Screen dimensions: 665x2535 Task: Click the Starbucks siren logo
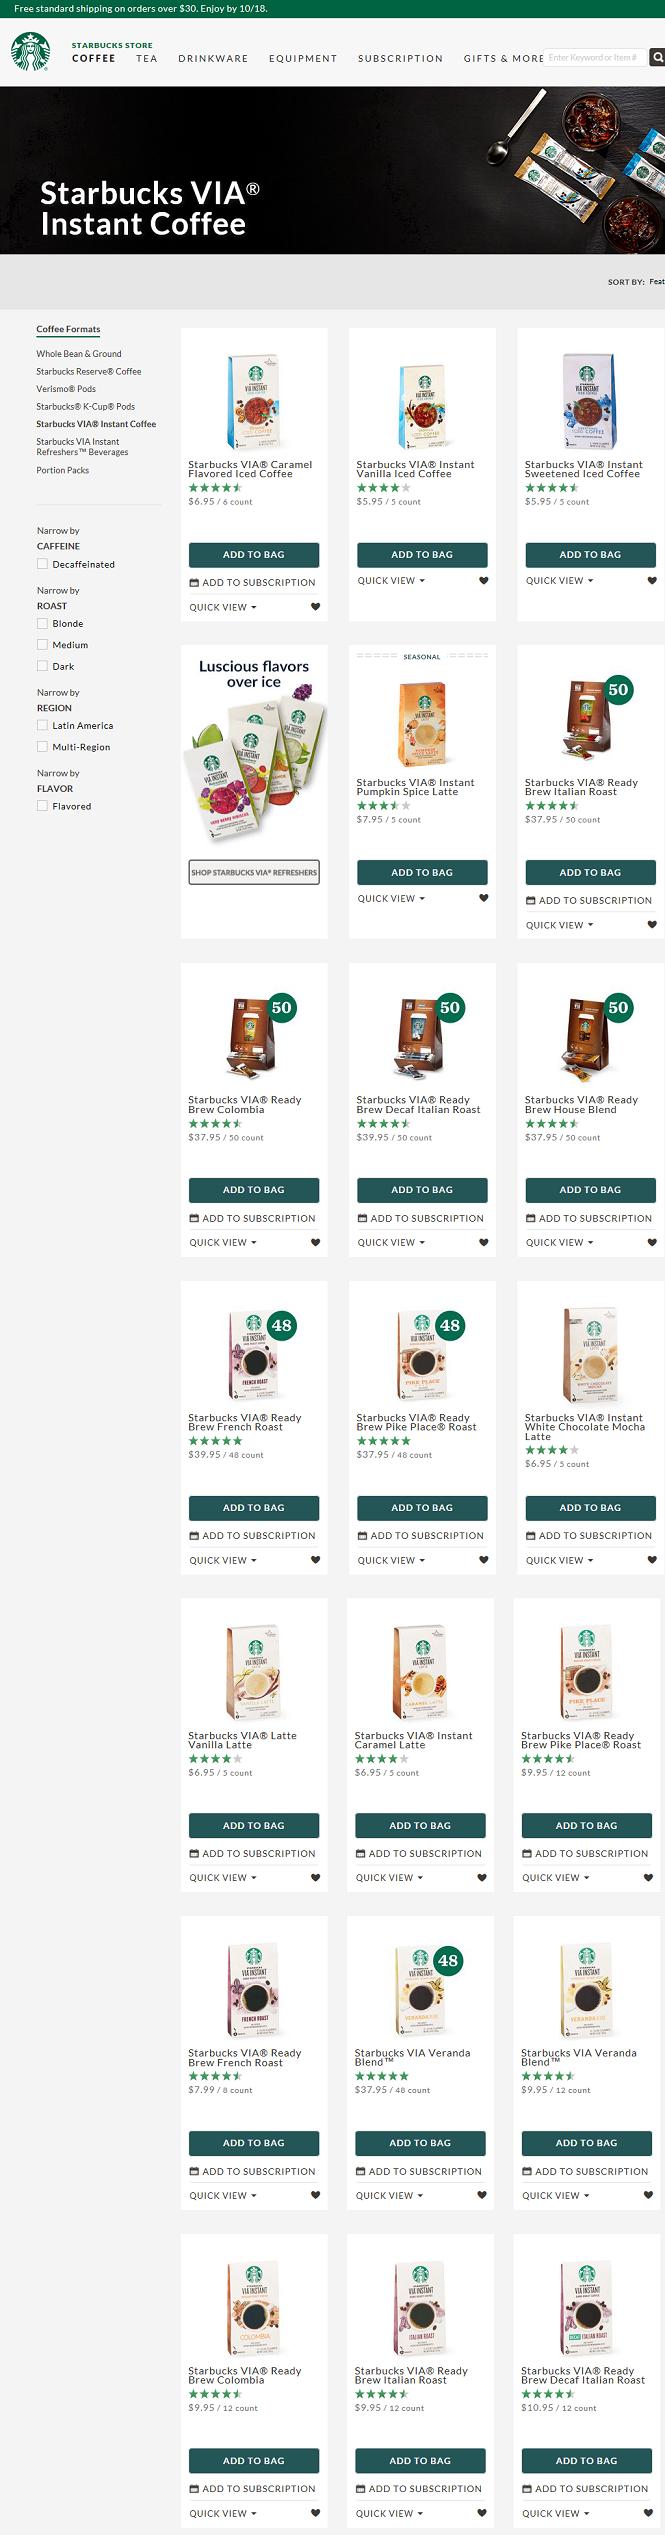tap(30, 52)
